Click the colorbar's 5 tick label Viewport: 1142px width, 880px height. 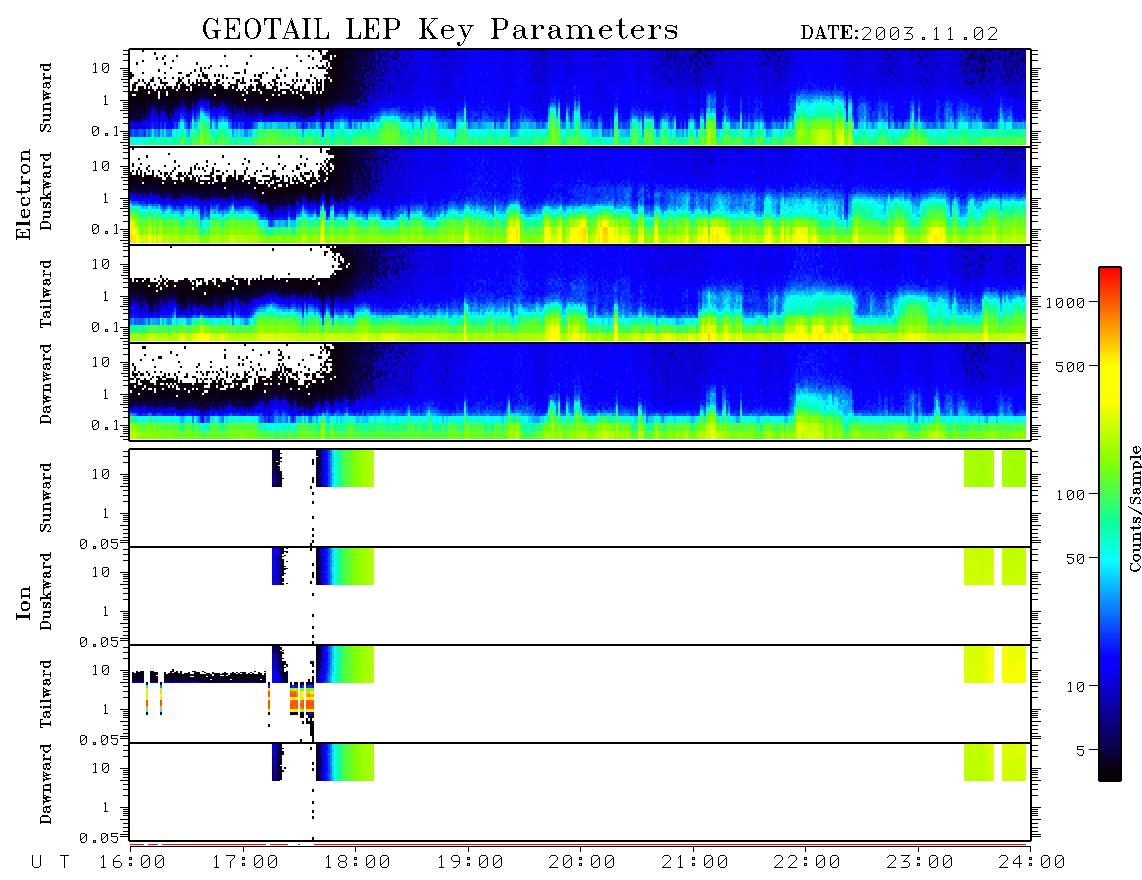click(1080, 750)
